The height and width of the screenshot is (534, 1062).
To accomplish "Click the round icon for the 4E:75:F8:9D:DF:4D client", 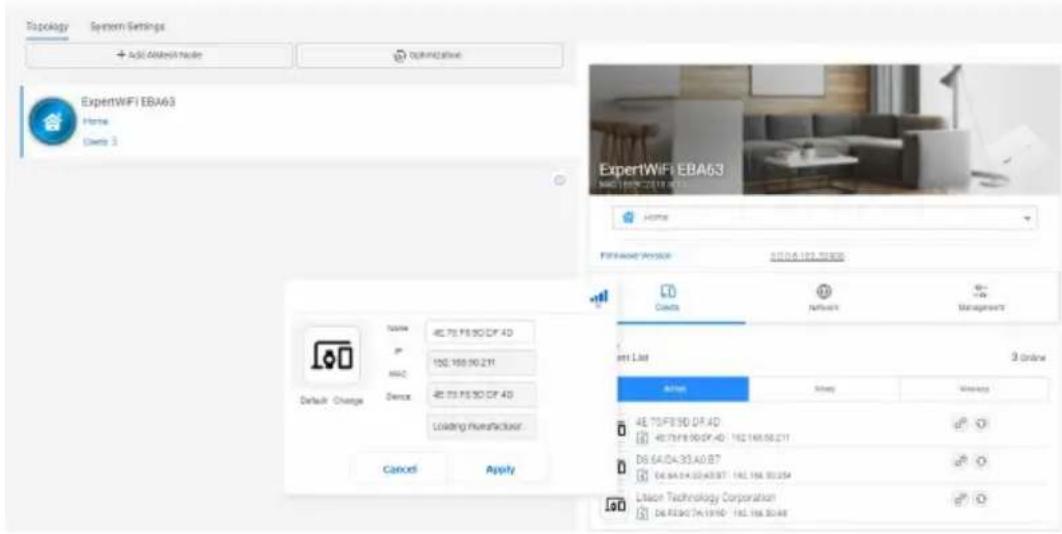I will coord(982,422).
